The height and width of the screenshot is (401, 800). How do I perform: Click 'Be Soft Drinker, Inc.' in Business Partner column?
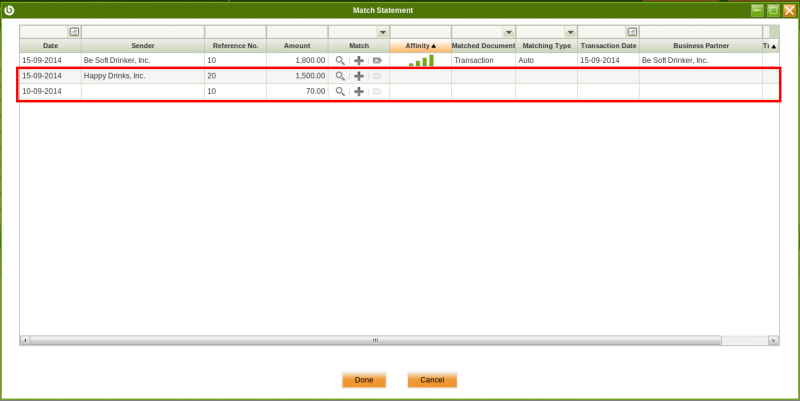tap(701, 60)
